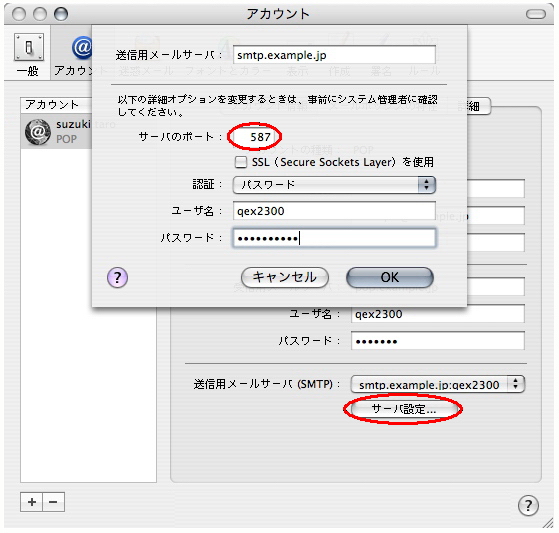The width and height of the screenshot is (559, 533).
Task: Click the キャンセル cancel button
Action: pos(284,277)
